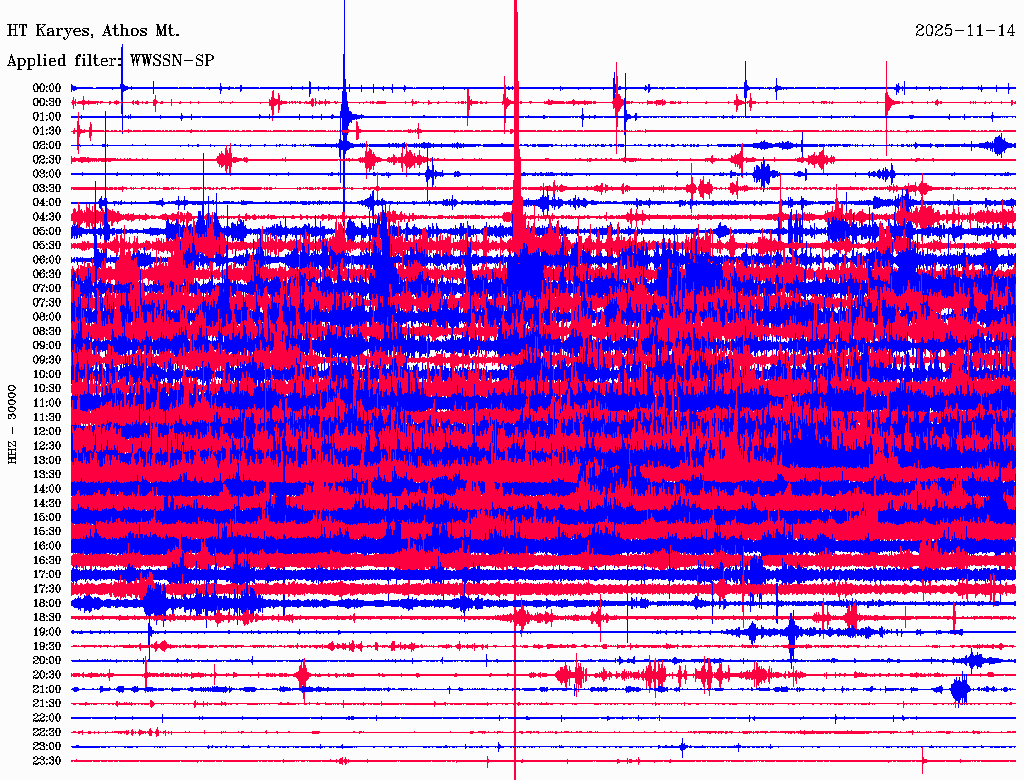This screenshot has width=1024, height=780.
Task: Select the '19:30' time label
Action: [x=47, y=647]
